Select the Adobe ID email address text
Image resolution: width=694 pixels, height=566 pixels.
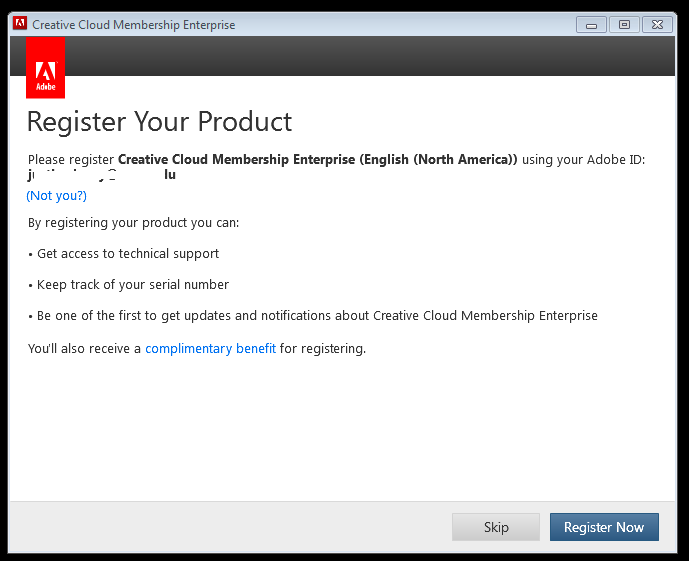coord(102,174)
